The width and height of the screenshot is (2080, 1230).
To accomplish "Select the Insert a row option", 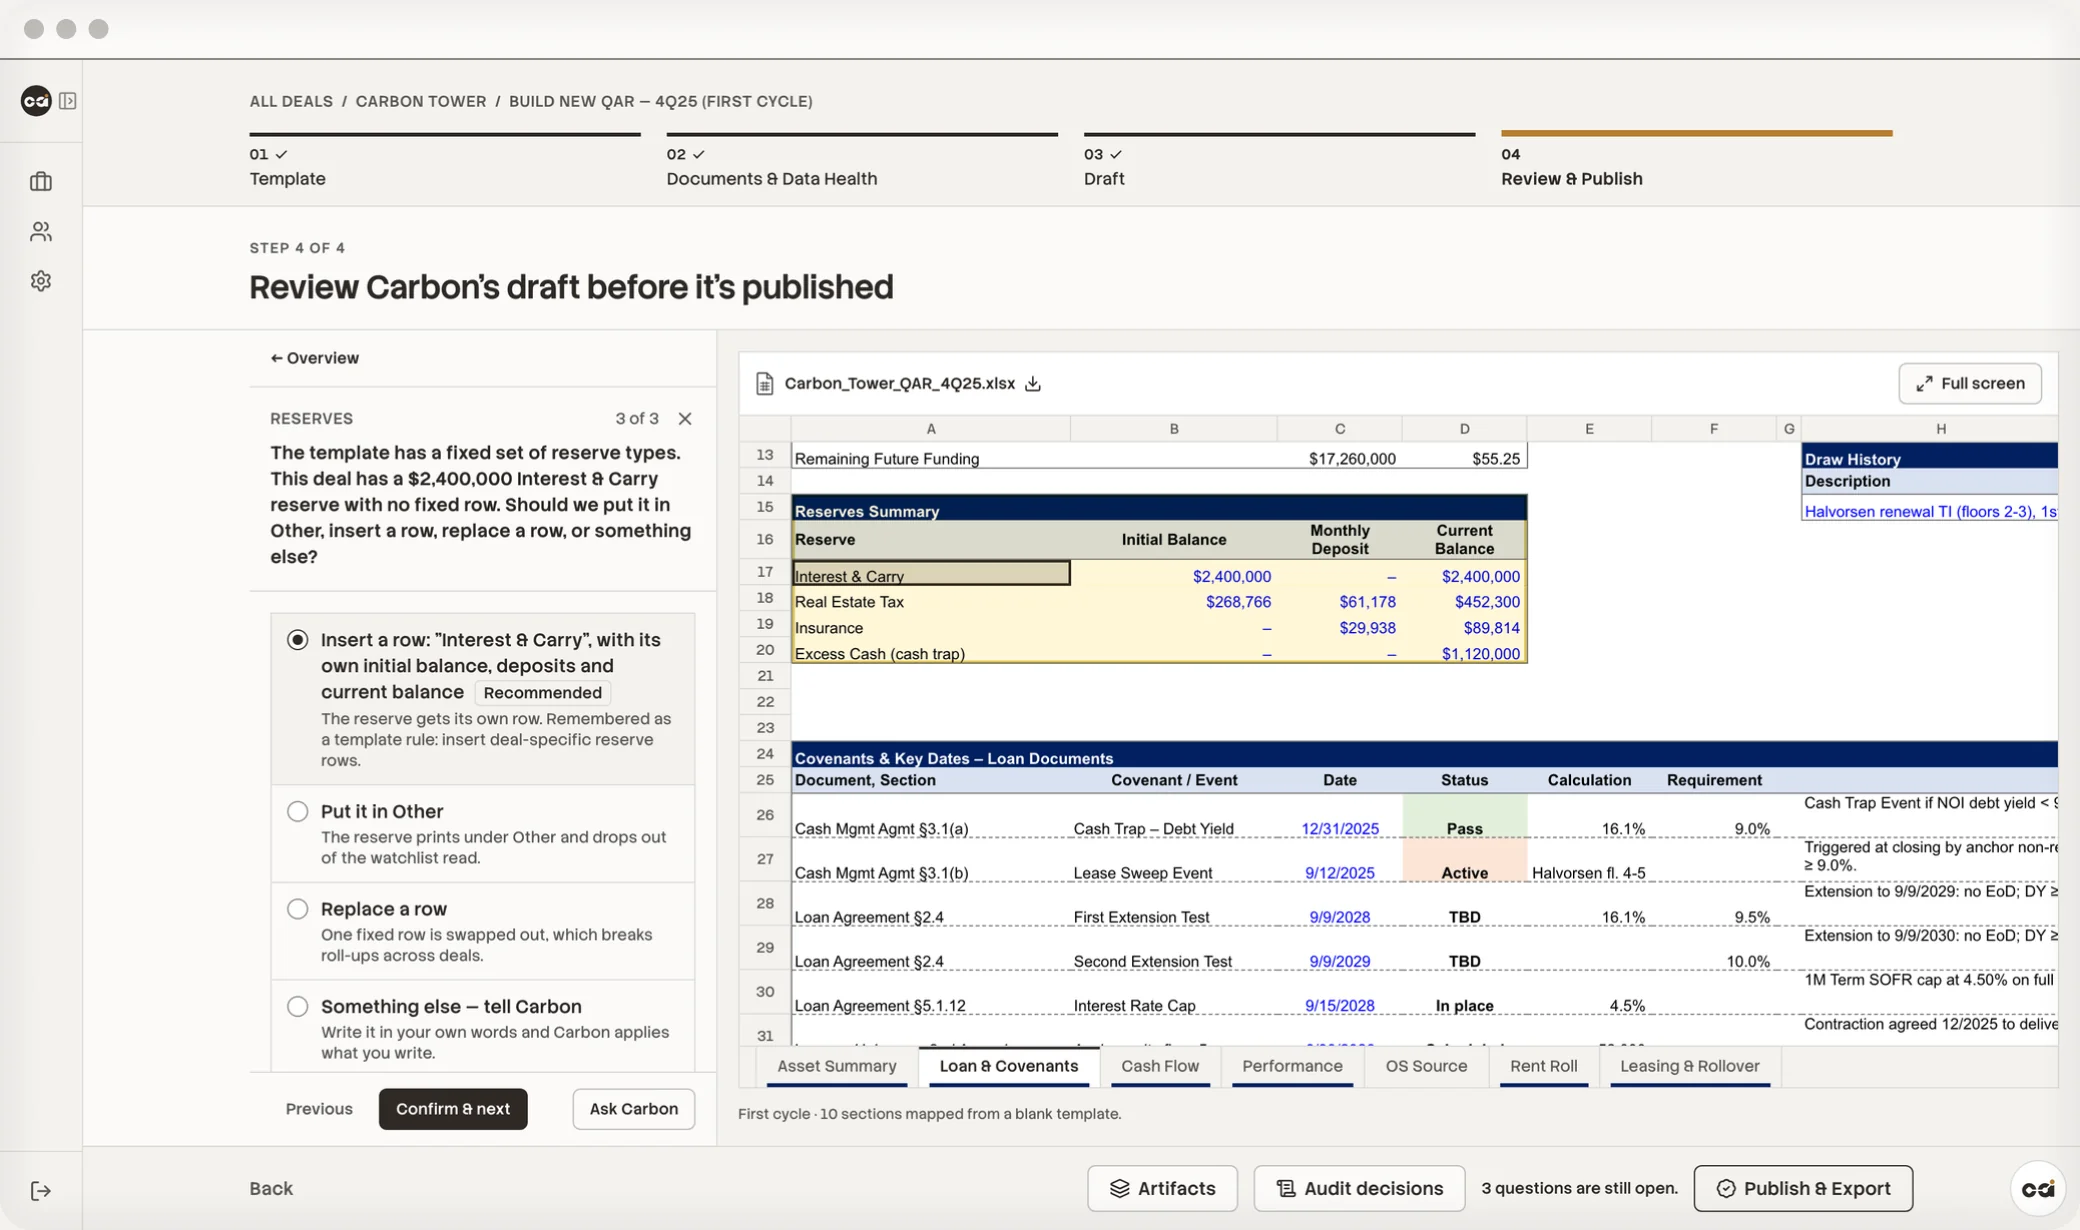I will tap(483, 699).
